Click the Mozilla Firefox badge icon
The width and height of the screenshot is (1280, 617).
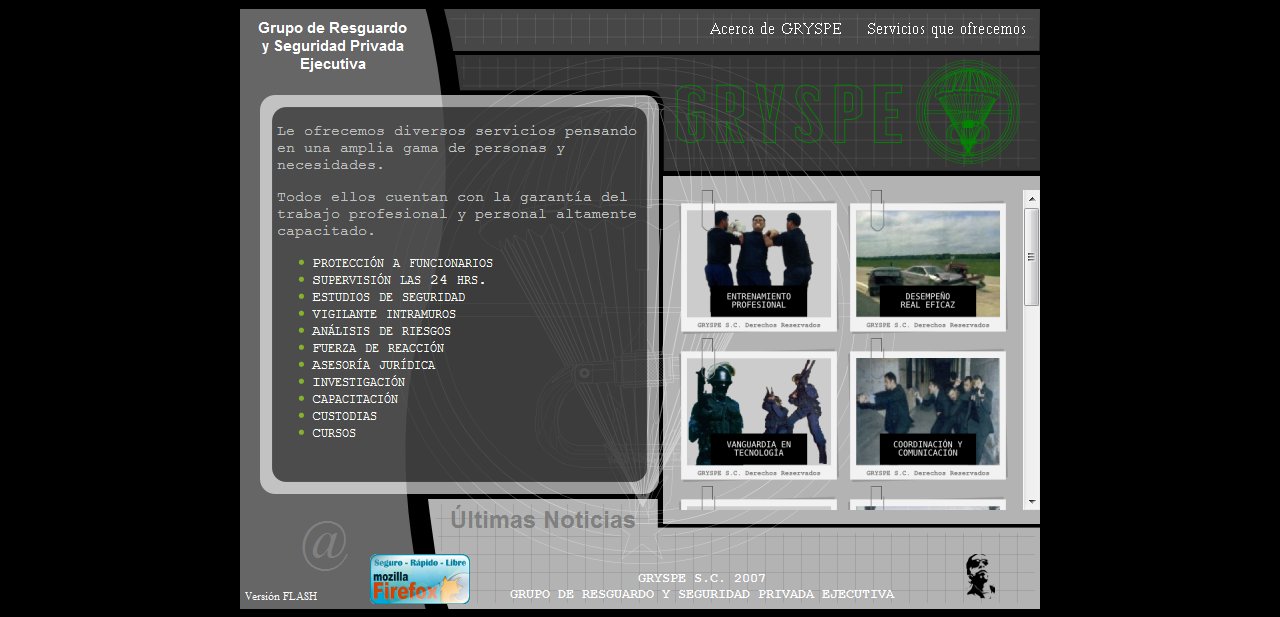pos(419,580)
